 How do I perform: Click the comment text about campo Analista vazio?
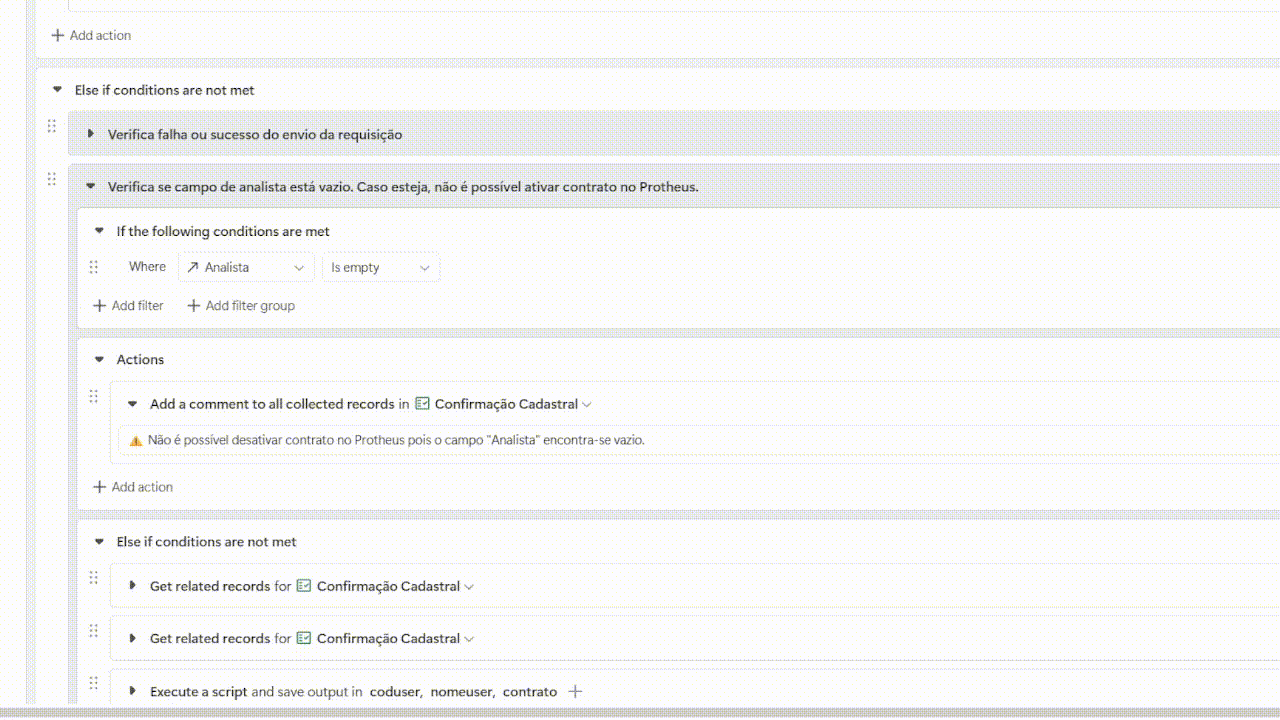pyautogui.click(x=396, y=440)
